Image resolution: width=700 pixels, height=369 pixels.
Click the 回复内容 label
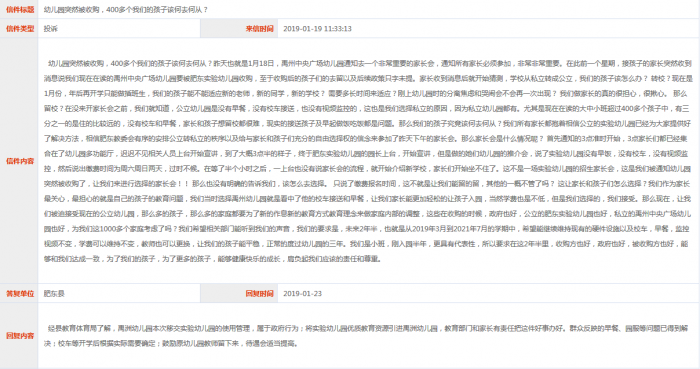[20, 336]
